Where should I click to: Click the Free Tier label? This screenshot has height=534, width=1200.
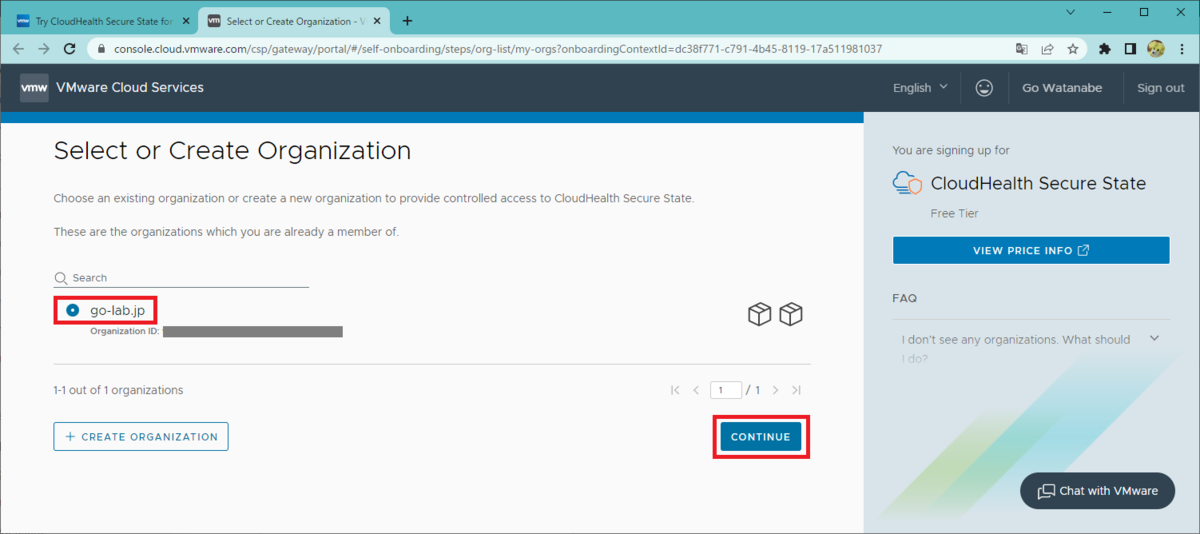click(954, 213)
